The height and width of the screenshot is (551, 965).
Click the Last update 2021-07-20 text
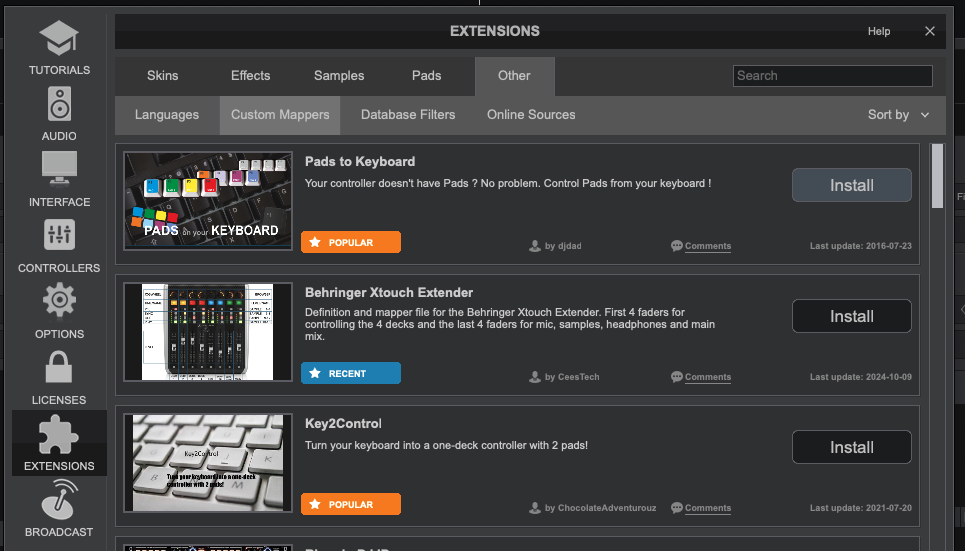coord(860,508)
